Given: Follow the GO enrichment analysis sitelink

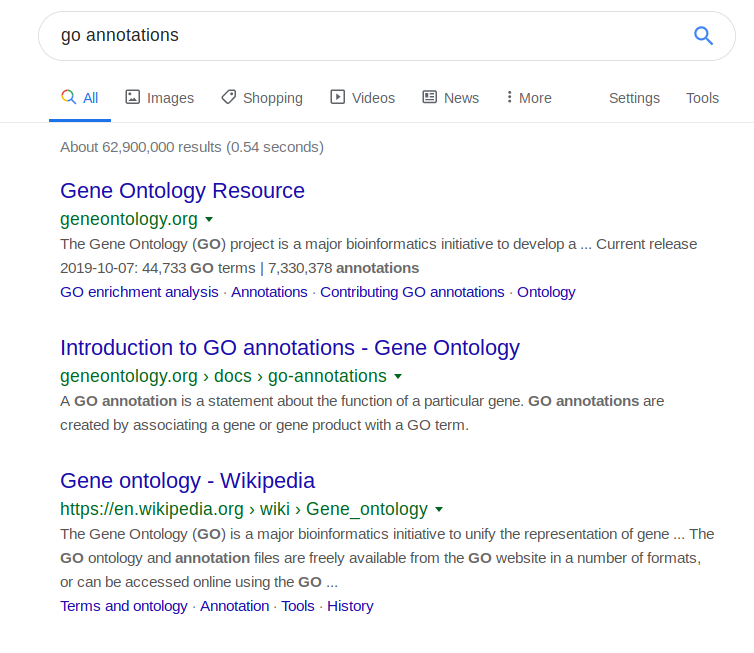Looking at the screenshot, I should 139,292.
